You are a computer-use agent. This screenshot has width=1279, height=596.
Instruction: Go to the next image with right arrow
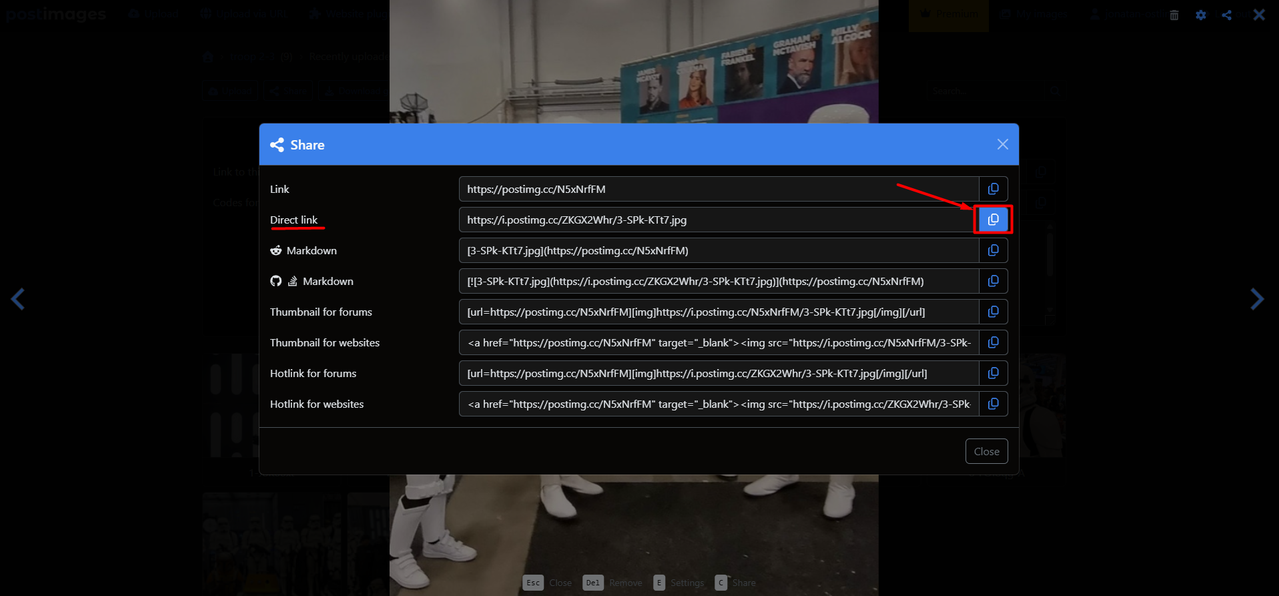(1257, 298)
